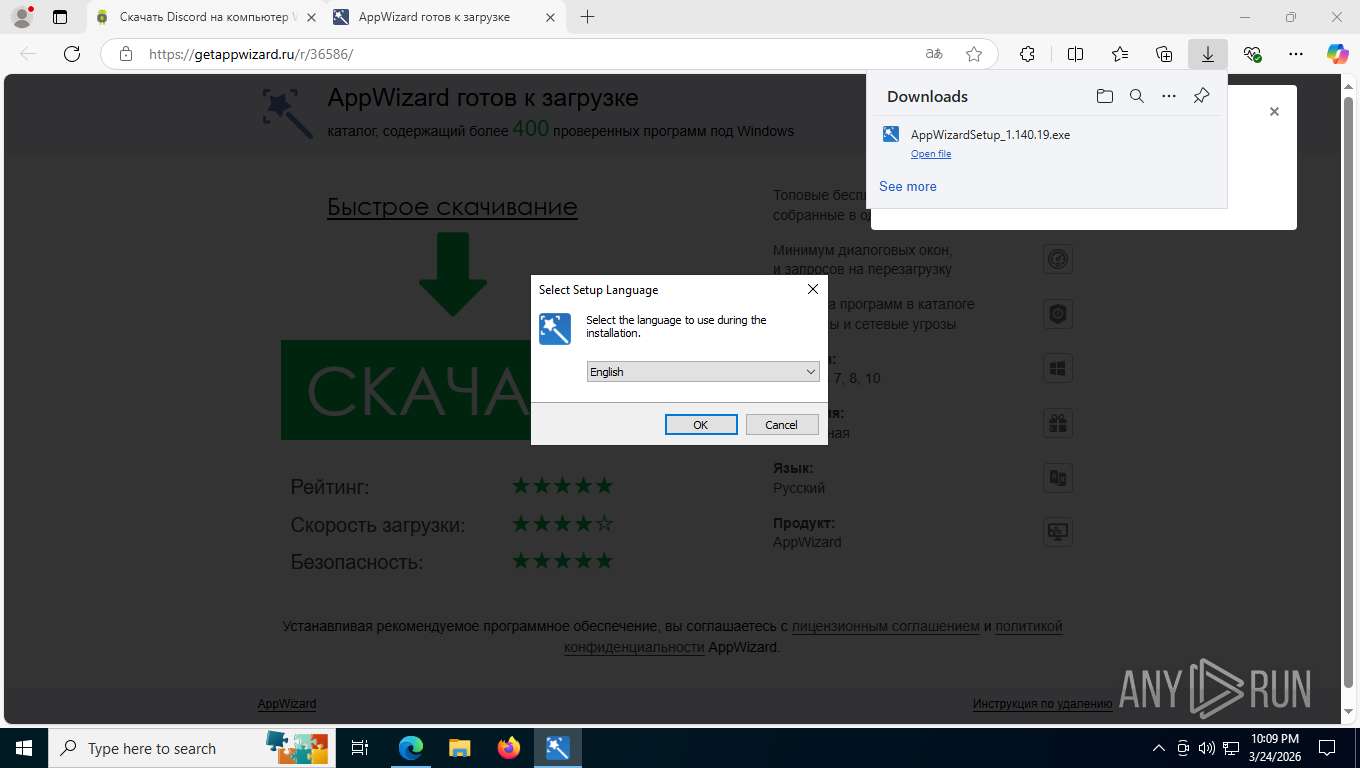Open Copilot icon in toolbar

(1337, 54)
